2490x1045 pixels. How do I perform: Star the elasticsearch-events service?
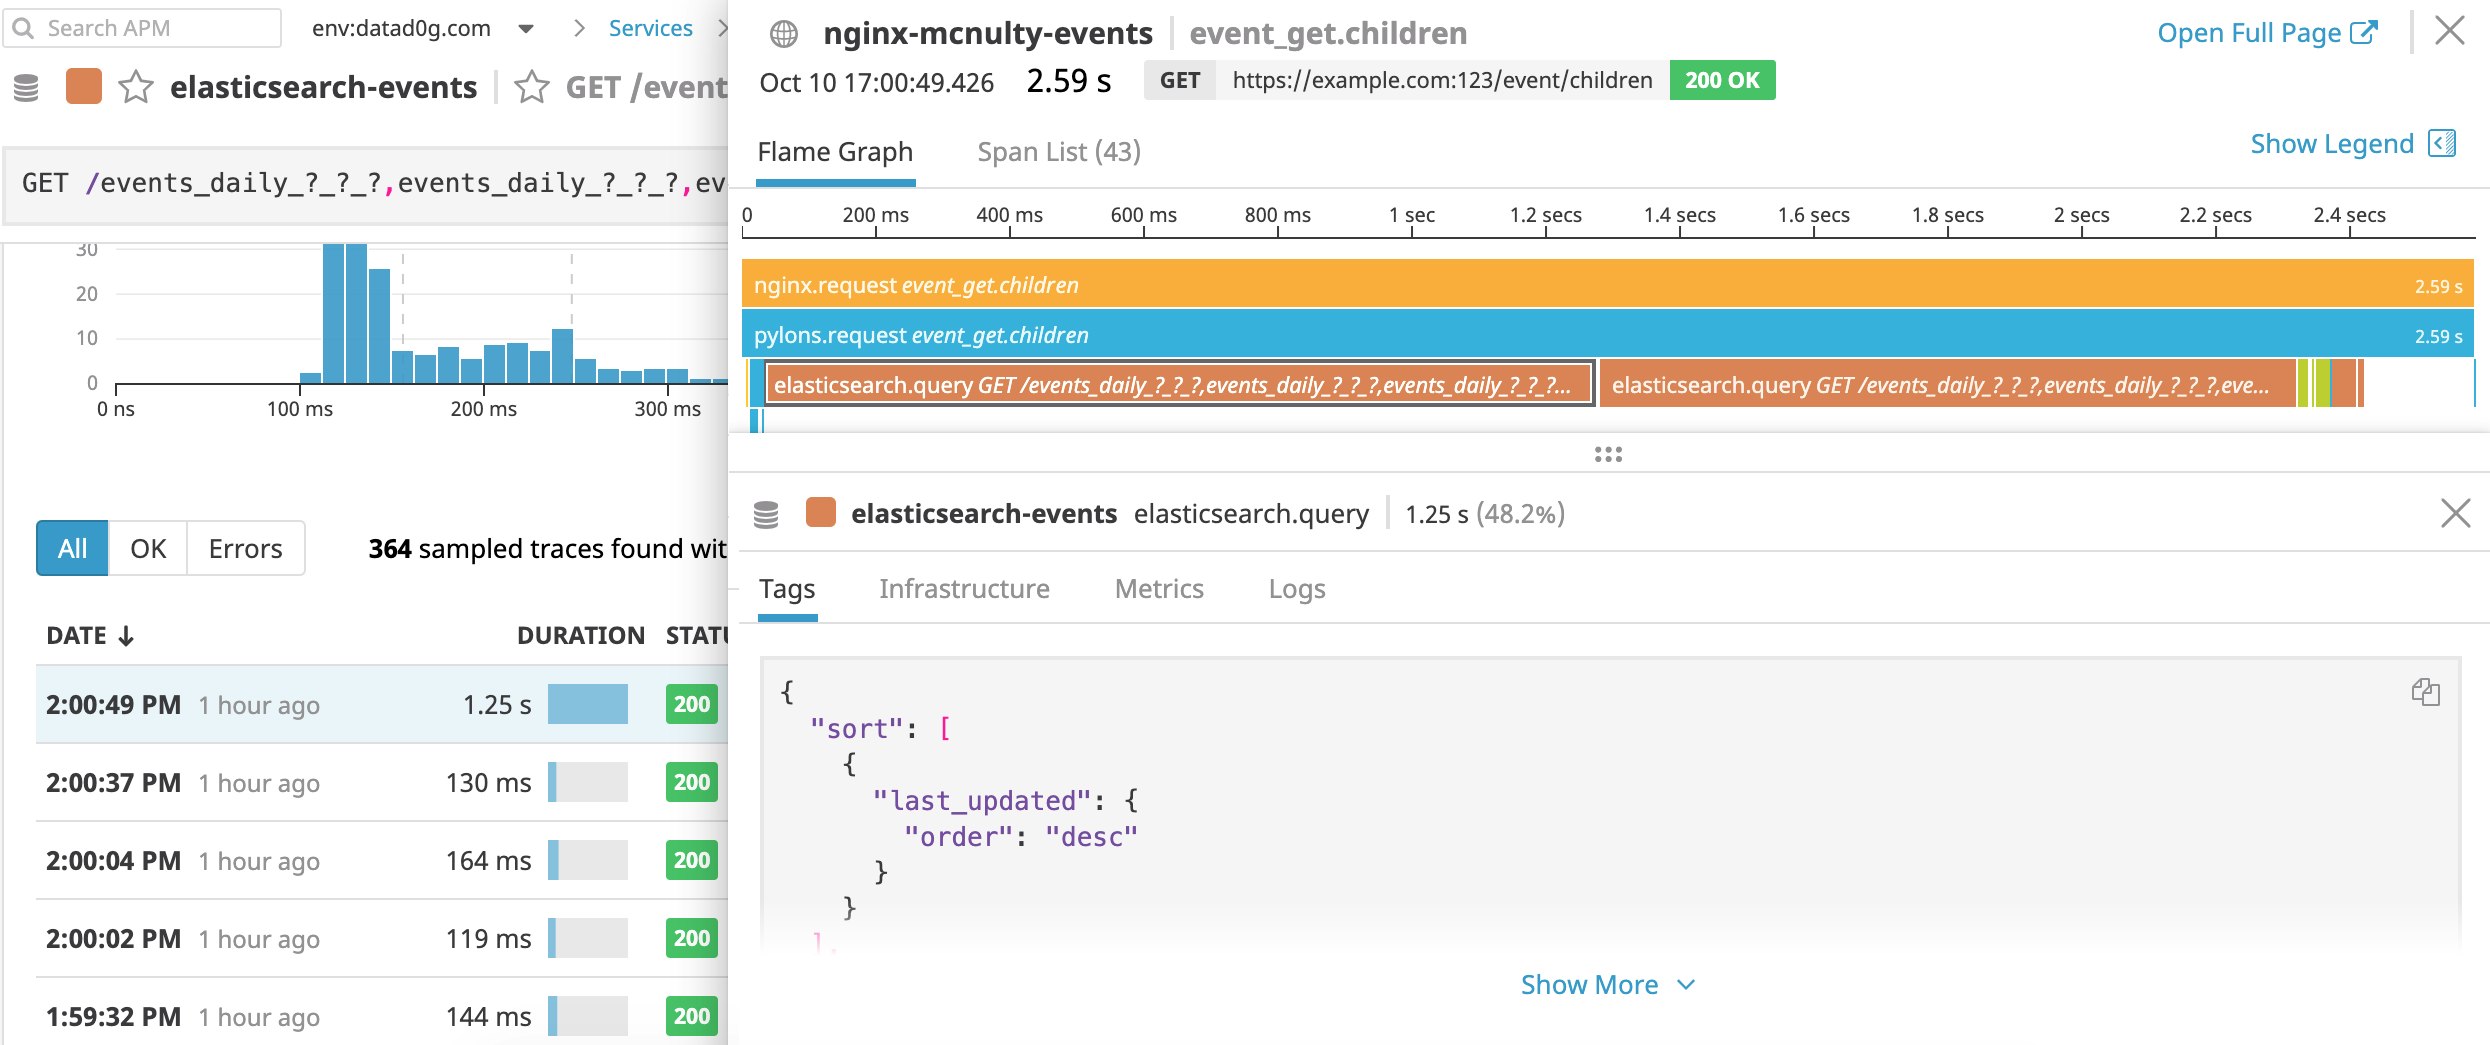(x=134, y=88)
